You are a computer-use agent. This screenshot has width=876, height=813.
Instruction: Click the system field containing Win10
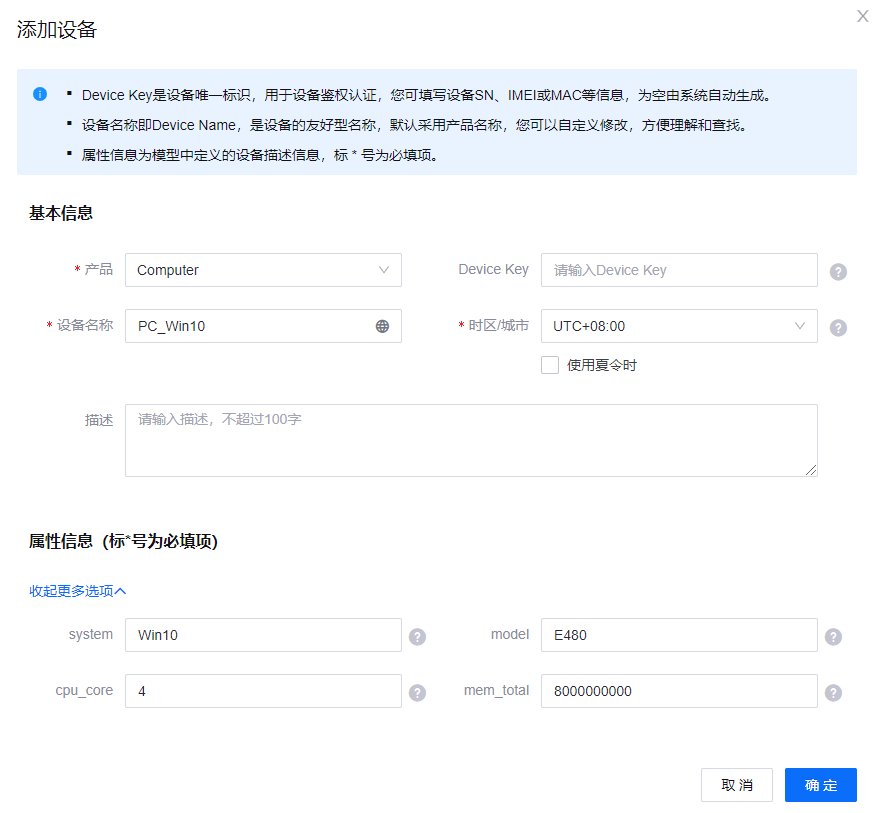(x=263, y=635)
